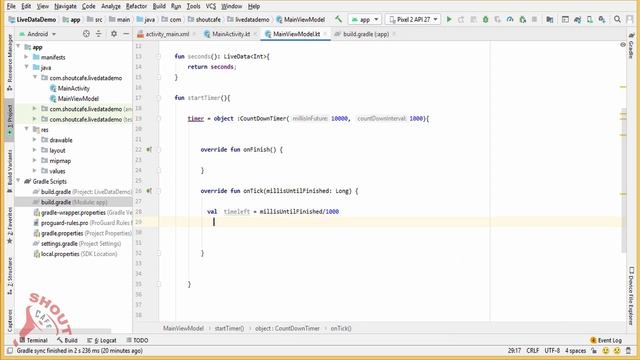Expand the drawable folder

35,140
